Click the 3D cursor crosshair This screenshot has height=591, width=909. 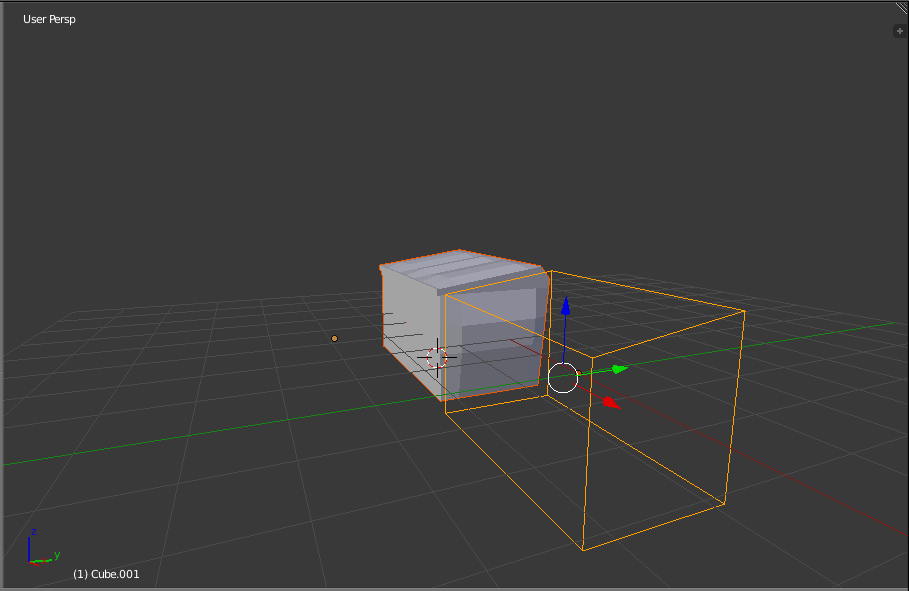[437, 358]
